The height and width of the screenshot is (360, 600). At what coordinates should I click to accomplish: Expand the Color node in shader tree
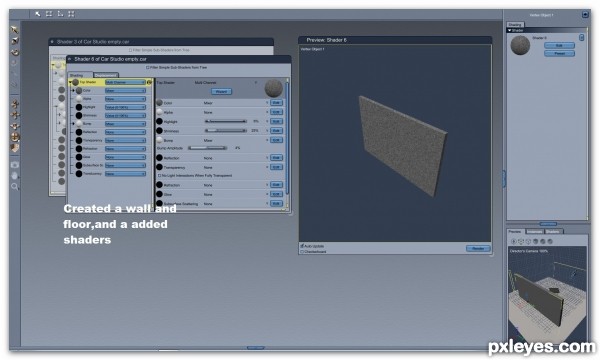pyautogui.click(x=74, y=91)
